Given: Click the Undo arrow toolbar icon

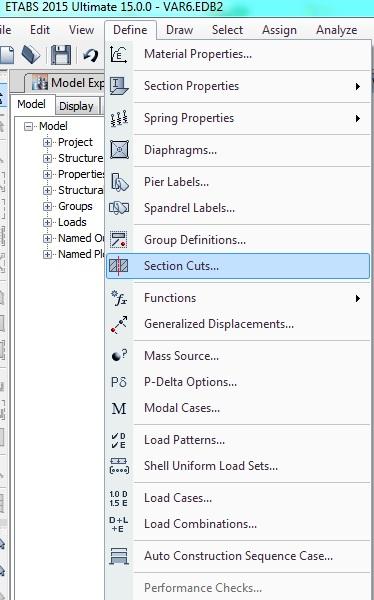Looking at the screenshot, I should click(91, 55).
